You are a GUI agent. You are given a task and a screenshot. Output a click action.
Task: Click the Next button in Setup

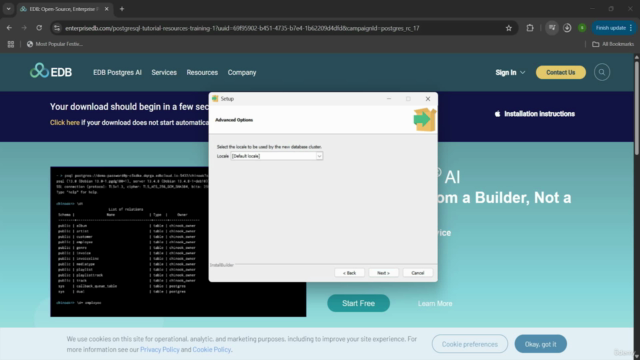pyautogui.click(x=383, y=273)
